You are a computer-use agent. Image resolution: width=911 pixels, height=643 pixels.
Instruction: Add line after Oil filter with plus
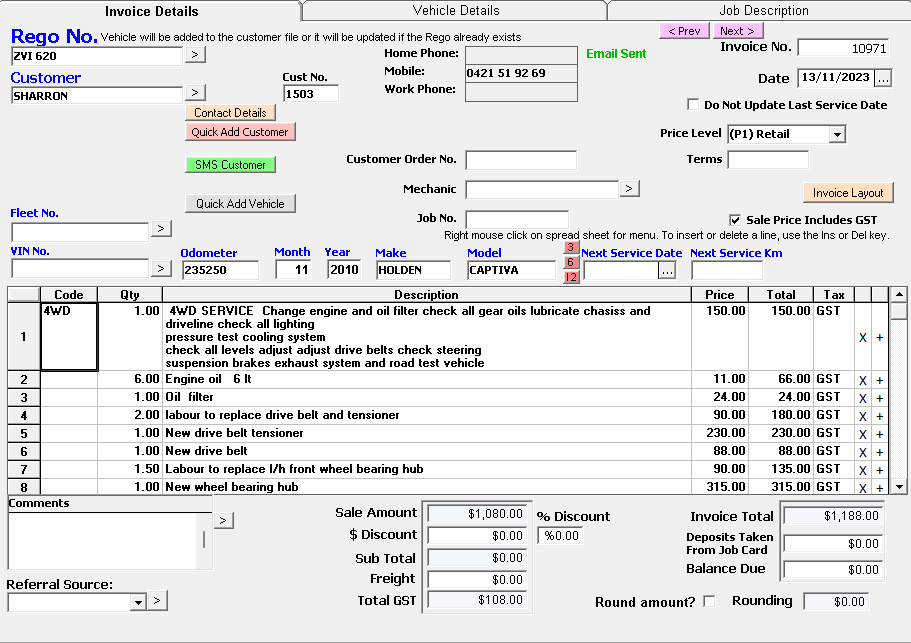click(x=880, y=398)
